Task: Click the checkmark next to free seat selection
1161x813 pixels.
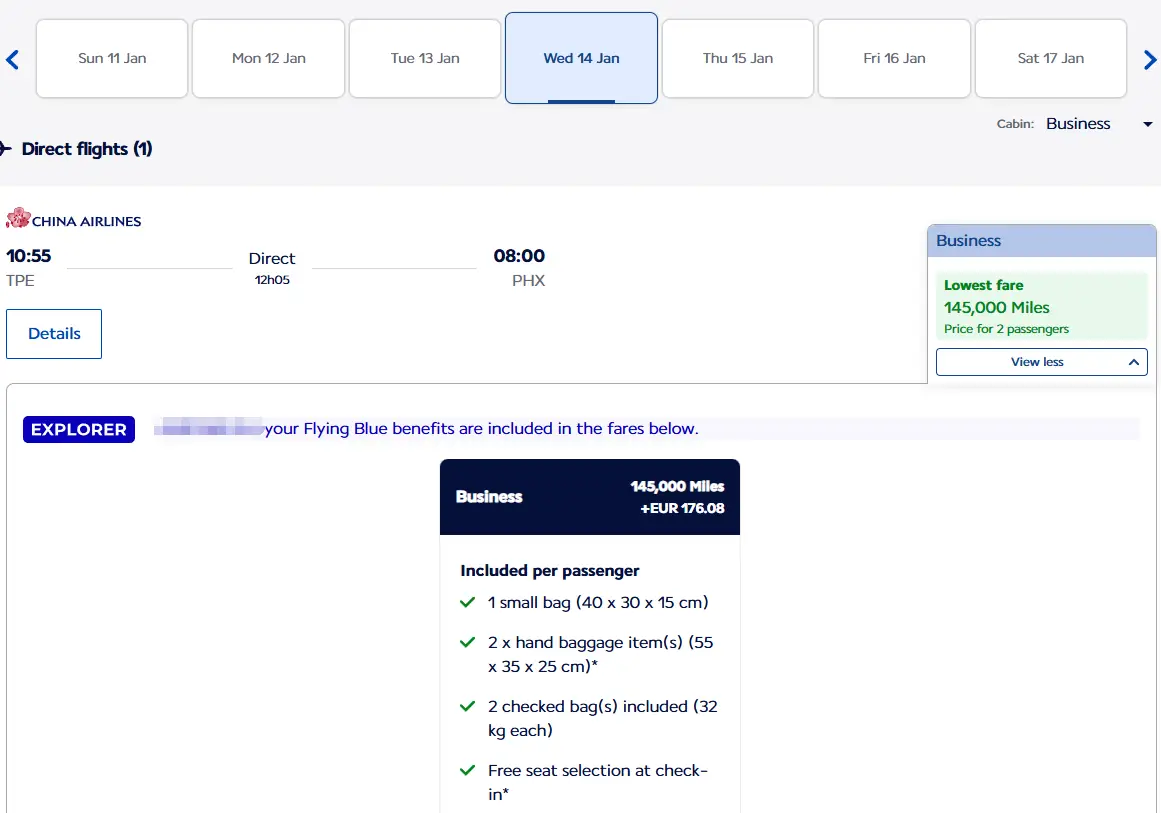Action: (467, 770)
